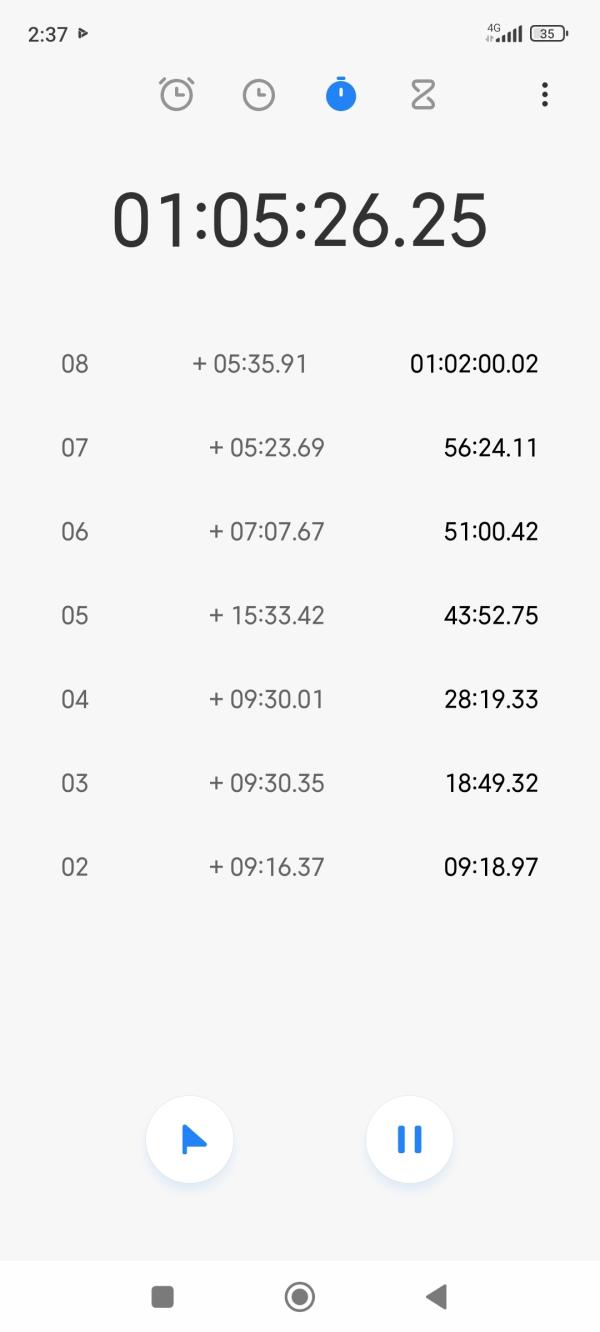600x1332 pixels.
Task: Tap lap 07 total time 56:24.11
Action: pyautogui.click(x=491, y=447)
